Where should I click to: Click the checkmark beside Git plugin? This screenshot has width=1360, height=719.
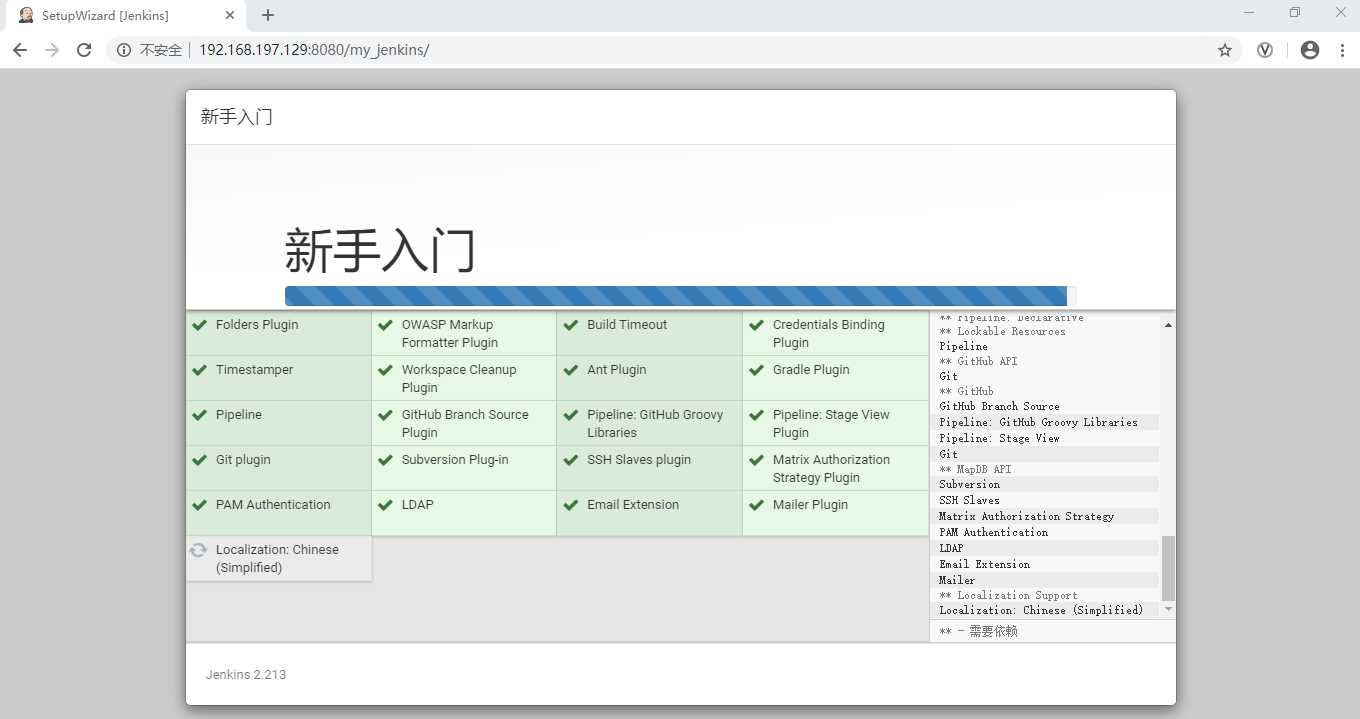coord(200,460)
